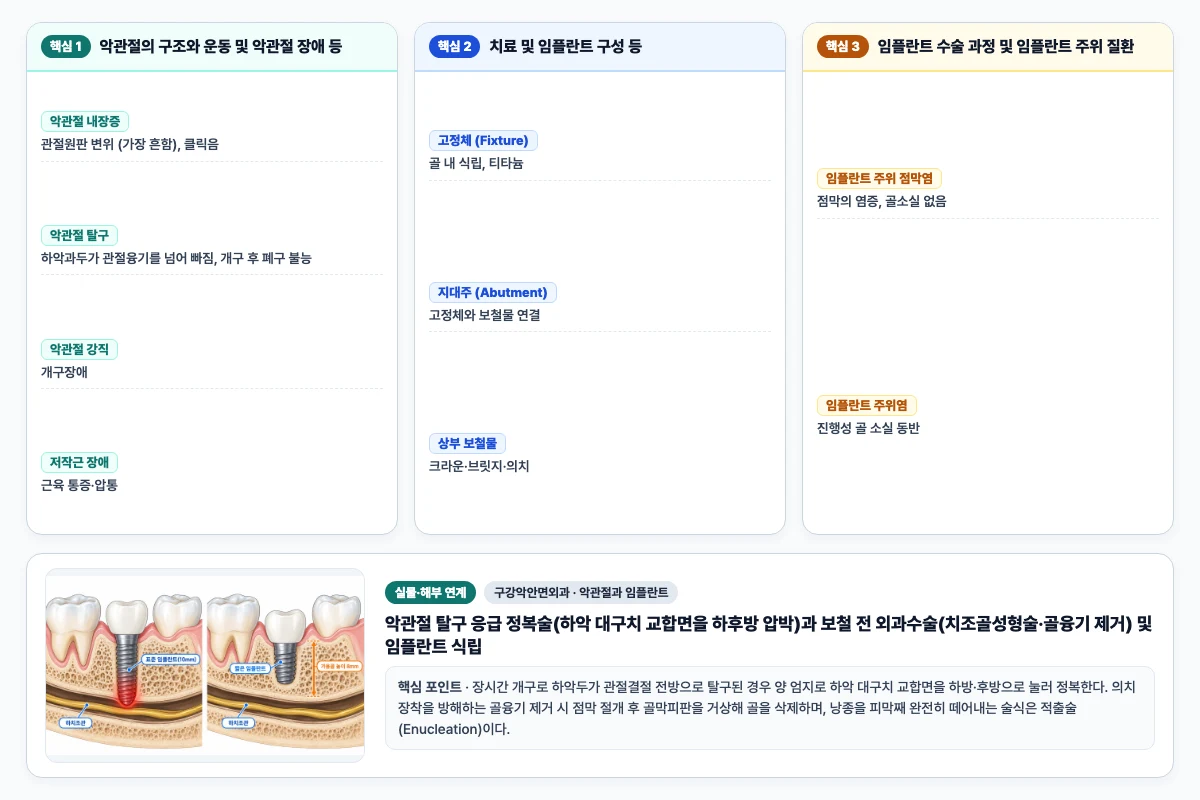Click the 핵심 2 badge
This screenshot has height=800, width=1200.
[x=455, y=46]
